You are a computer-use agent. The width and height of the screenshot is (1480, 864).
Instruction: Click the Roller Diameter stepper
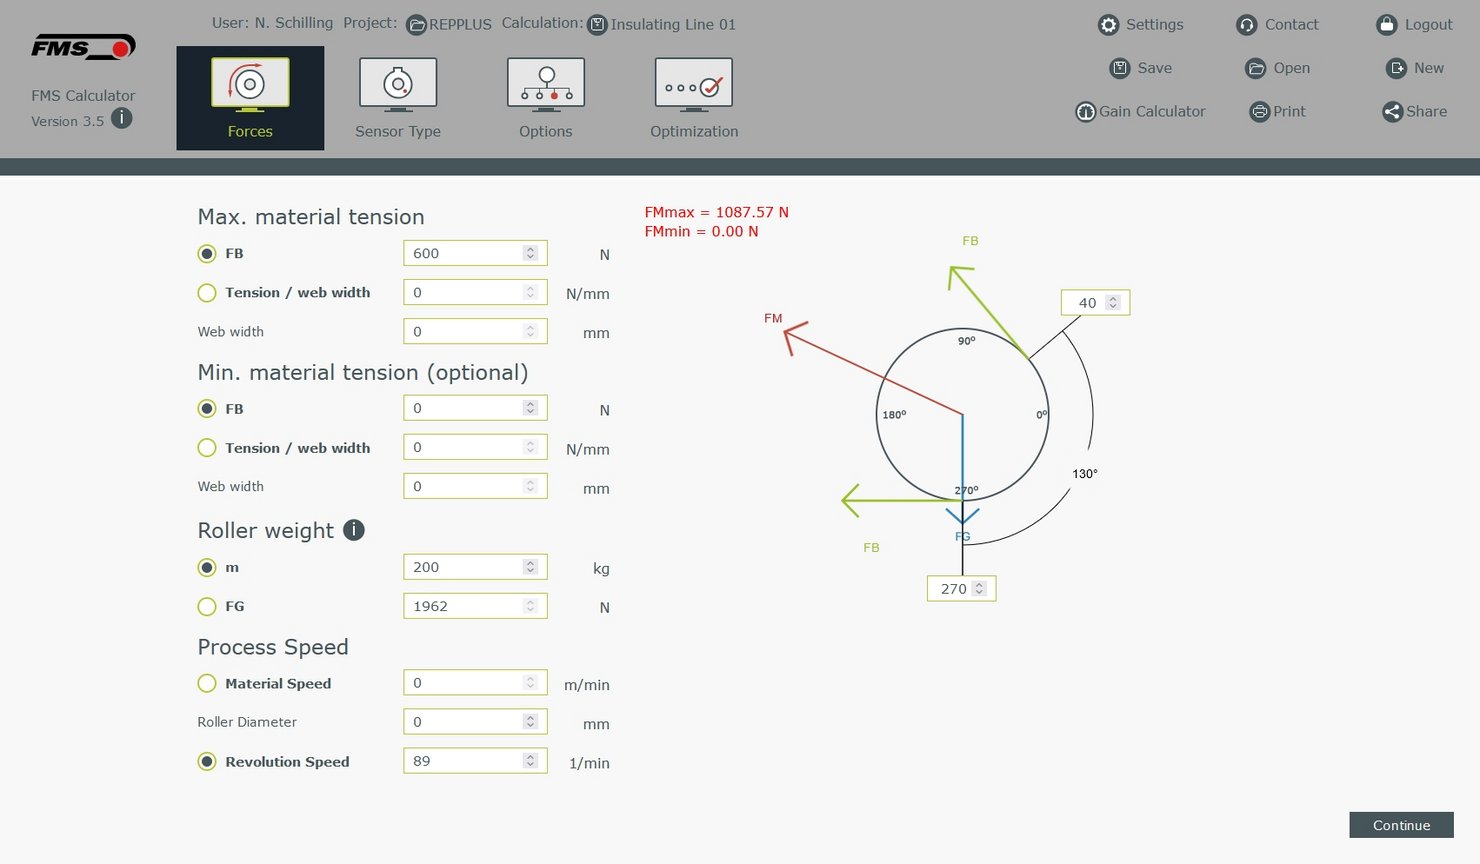click(x=531, y=721)
